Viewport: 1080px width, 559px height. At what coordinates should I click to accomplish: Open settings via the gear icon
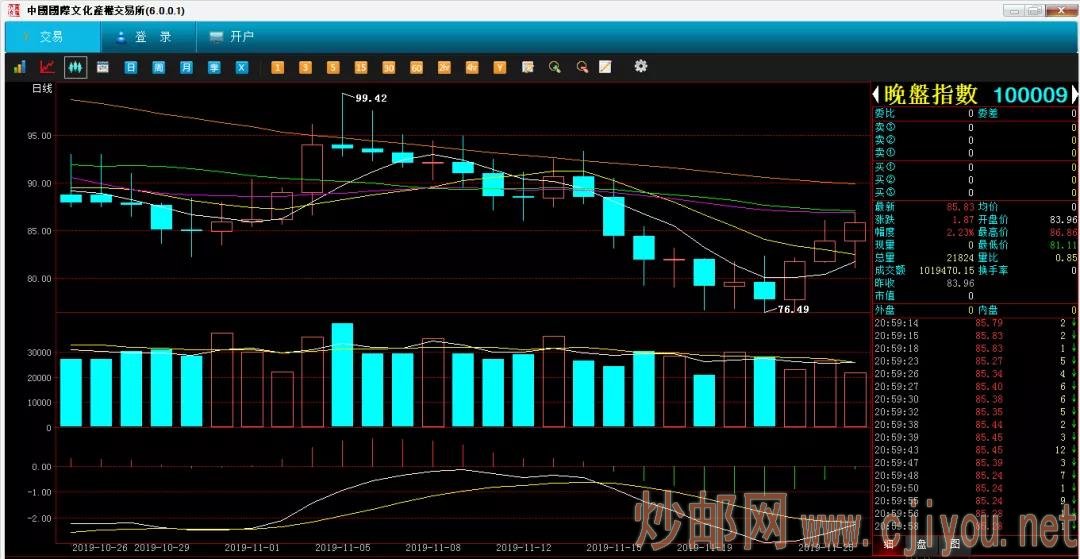pos(641,66)
